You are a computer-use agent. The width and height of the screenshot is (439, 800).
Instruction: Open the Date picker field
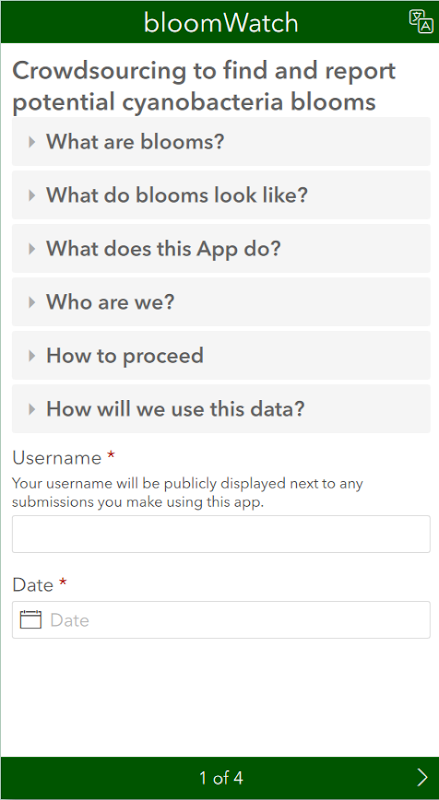coord(221,620)
